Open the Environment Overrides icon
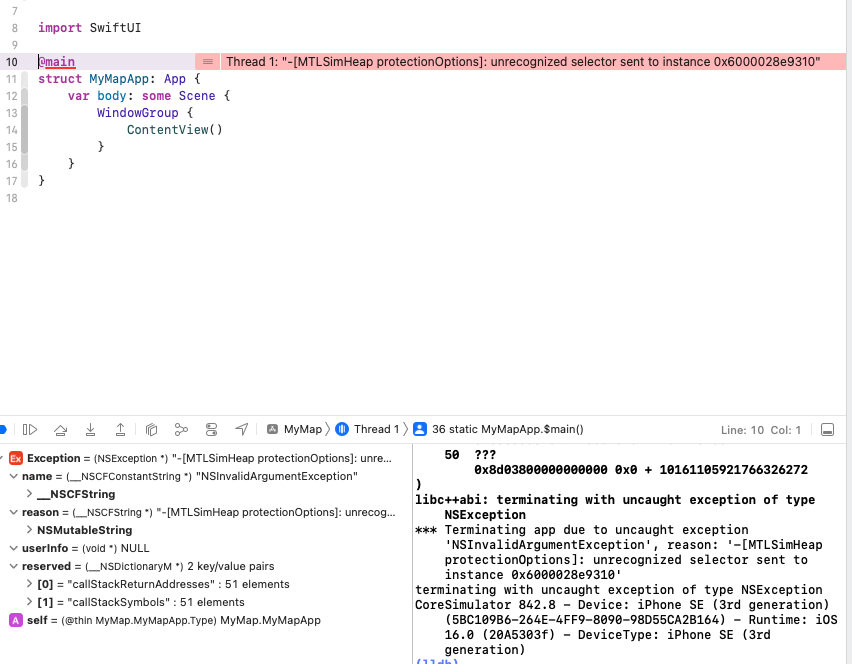Viewport: 852px width, 664px height. click(211, 430)
